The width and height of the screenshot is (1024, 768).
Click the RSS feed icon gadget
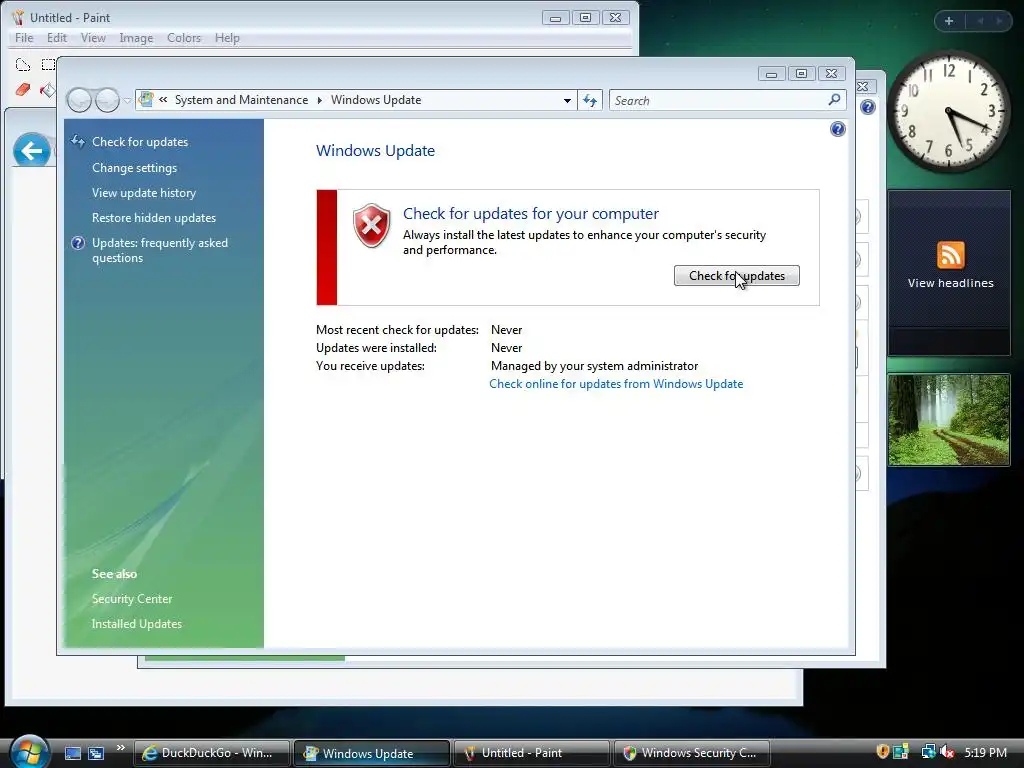950,255
